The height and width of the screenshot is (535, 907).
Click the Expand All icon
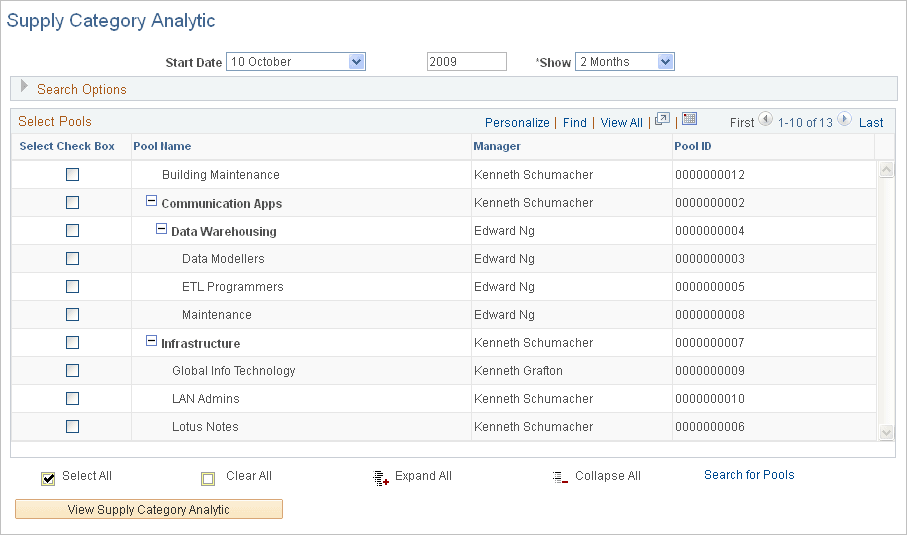[381, 478]
